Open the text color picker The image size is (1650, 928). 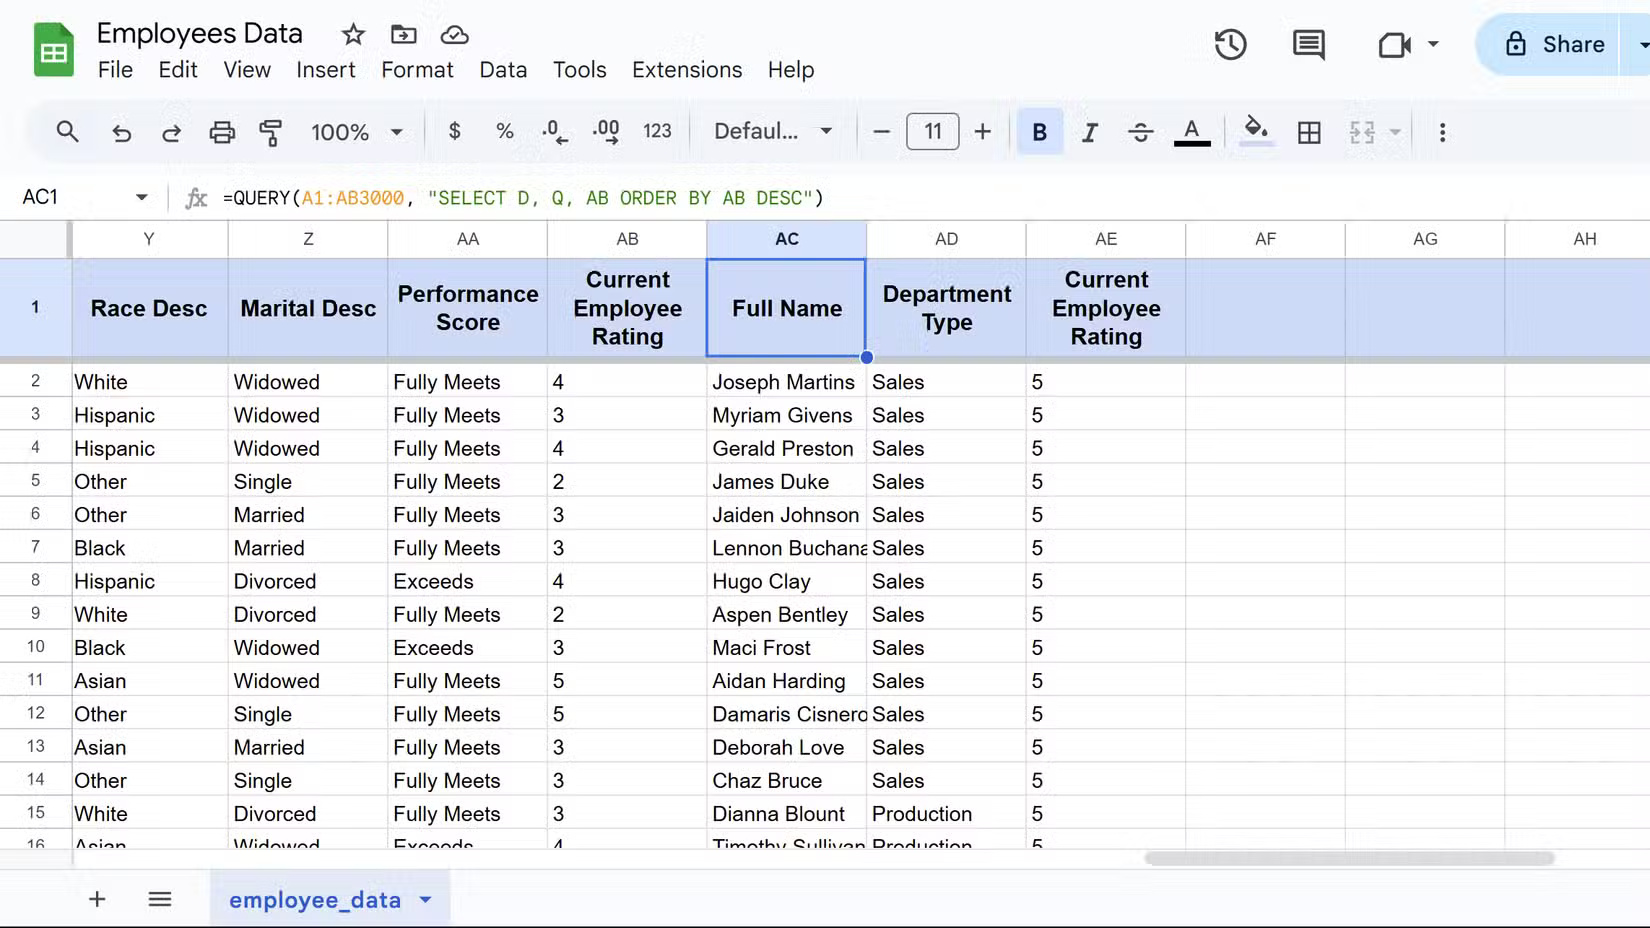tap(1191, 131)
